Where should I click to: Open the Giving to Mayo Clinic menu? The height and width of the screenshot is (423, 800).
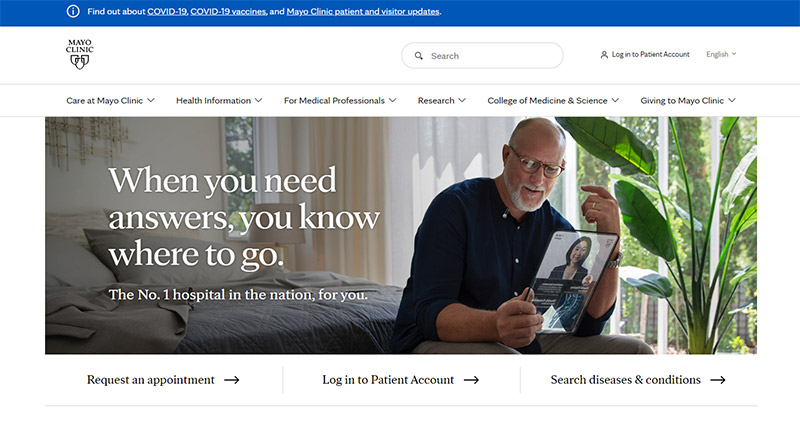(x=688, y=101)
